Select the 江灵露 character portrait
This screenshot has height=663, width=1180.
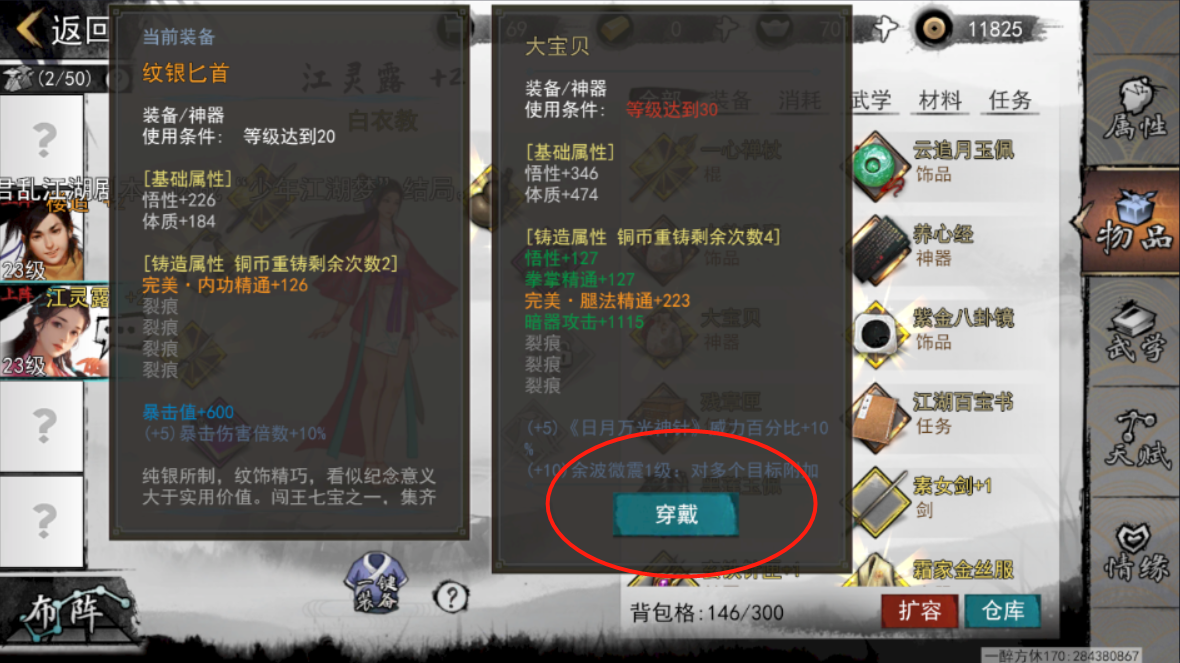(54, 331)
